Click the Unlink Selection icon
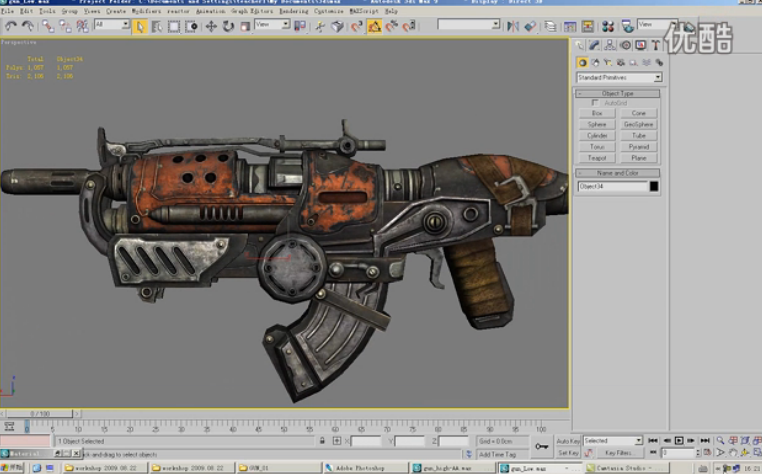 (x=65, y=26)
